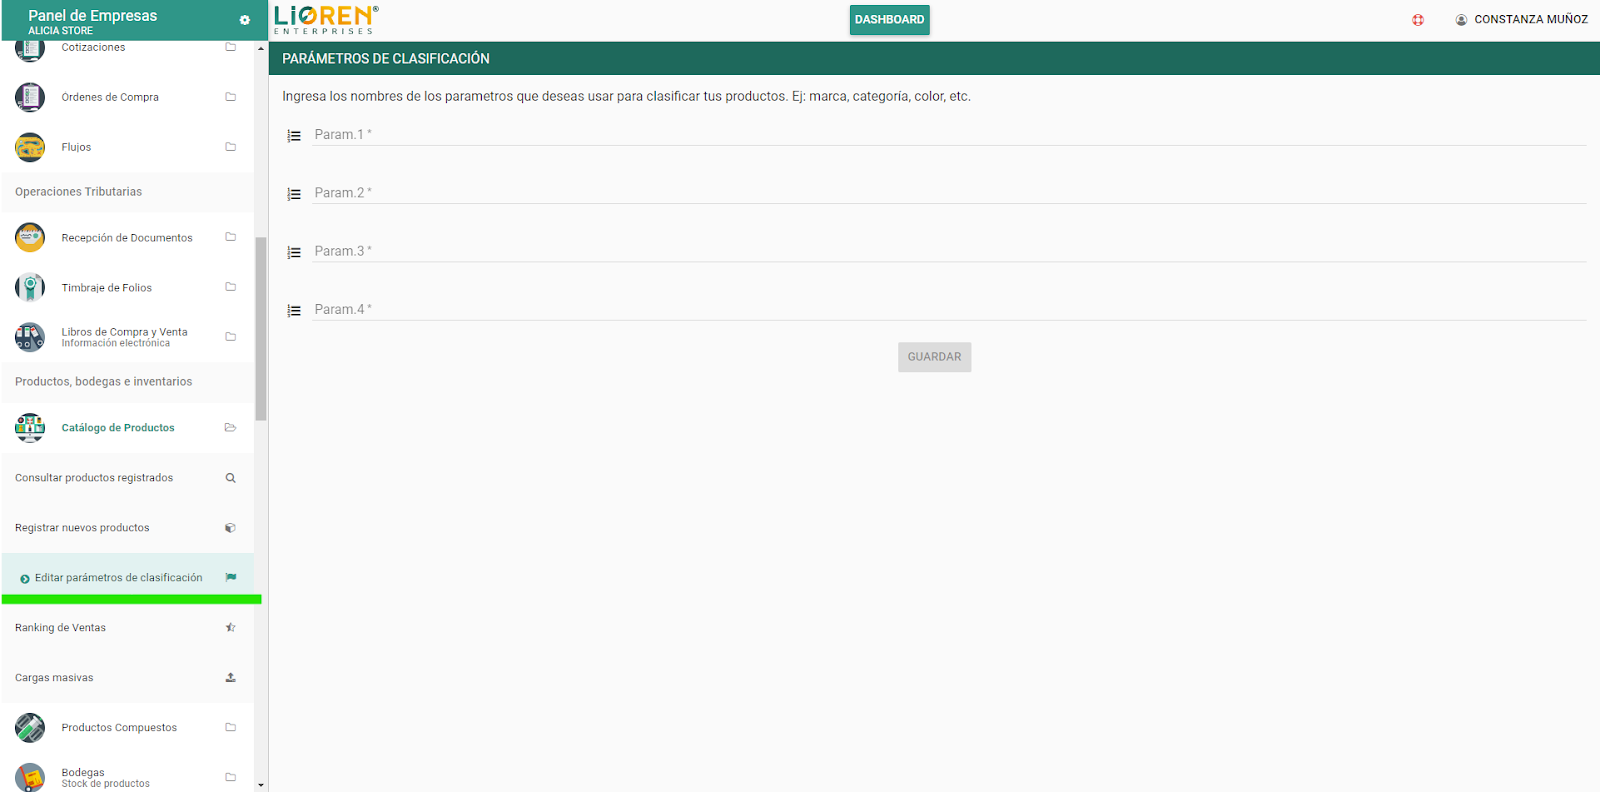The width and height of the screenshot is (1600, 792).
Task: Click the Catálogo de Productos label
Action: 118,427
